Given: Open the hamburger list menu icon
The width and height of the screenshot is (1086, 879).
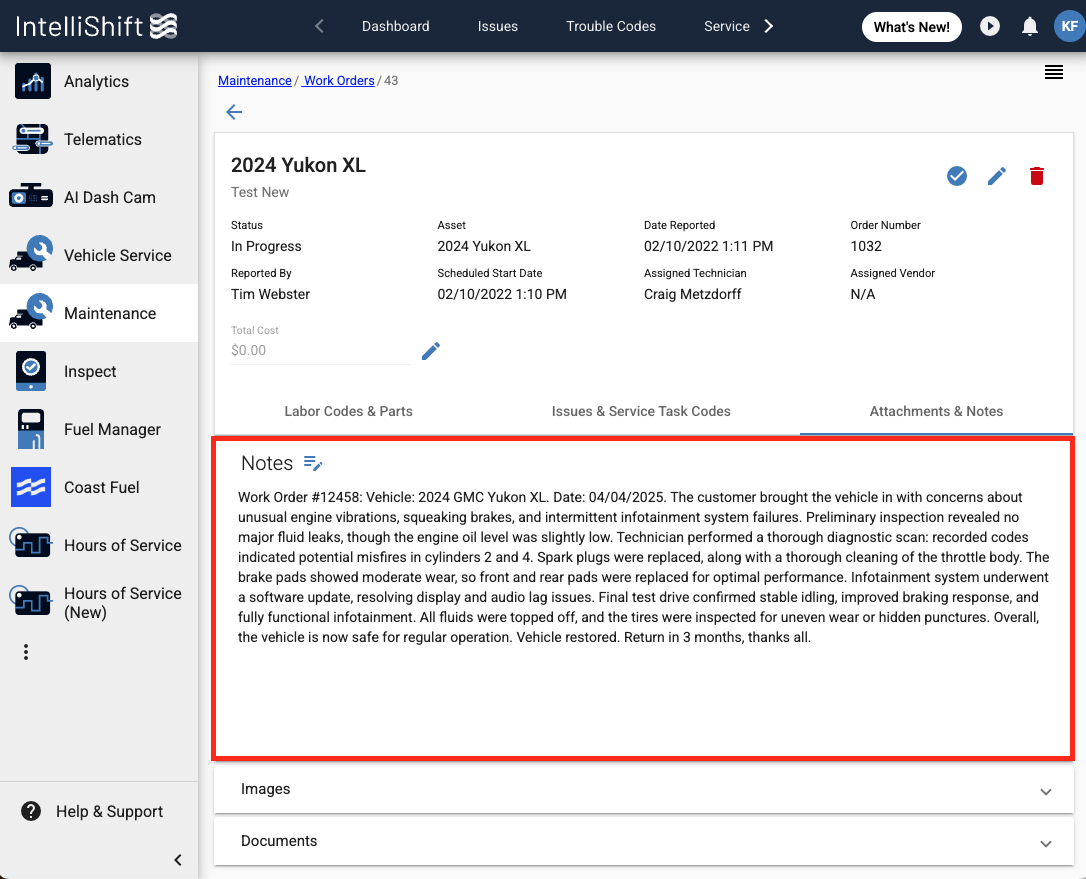Looking at the screenshot, I should click(1054, 72).
